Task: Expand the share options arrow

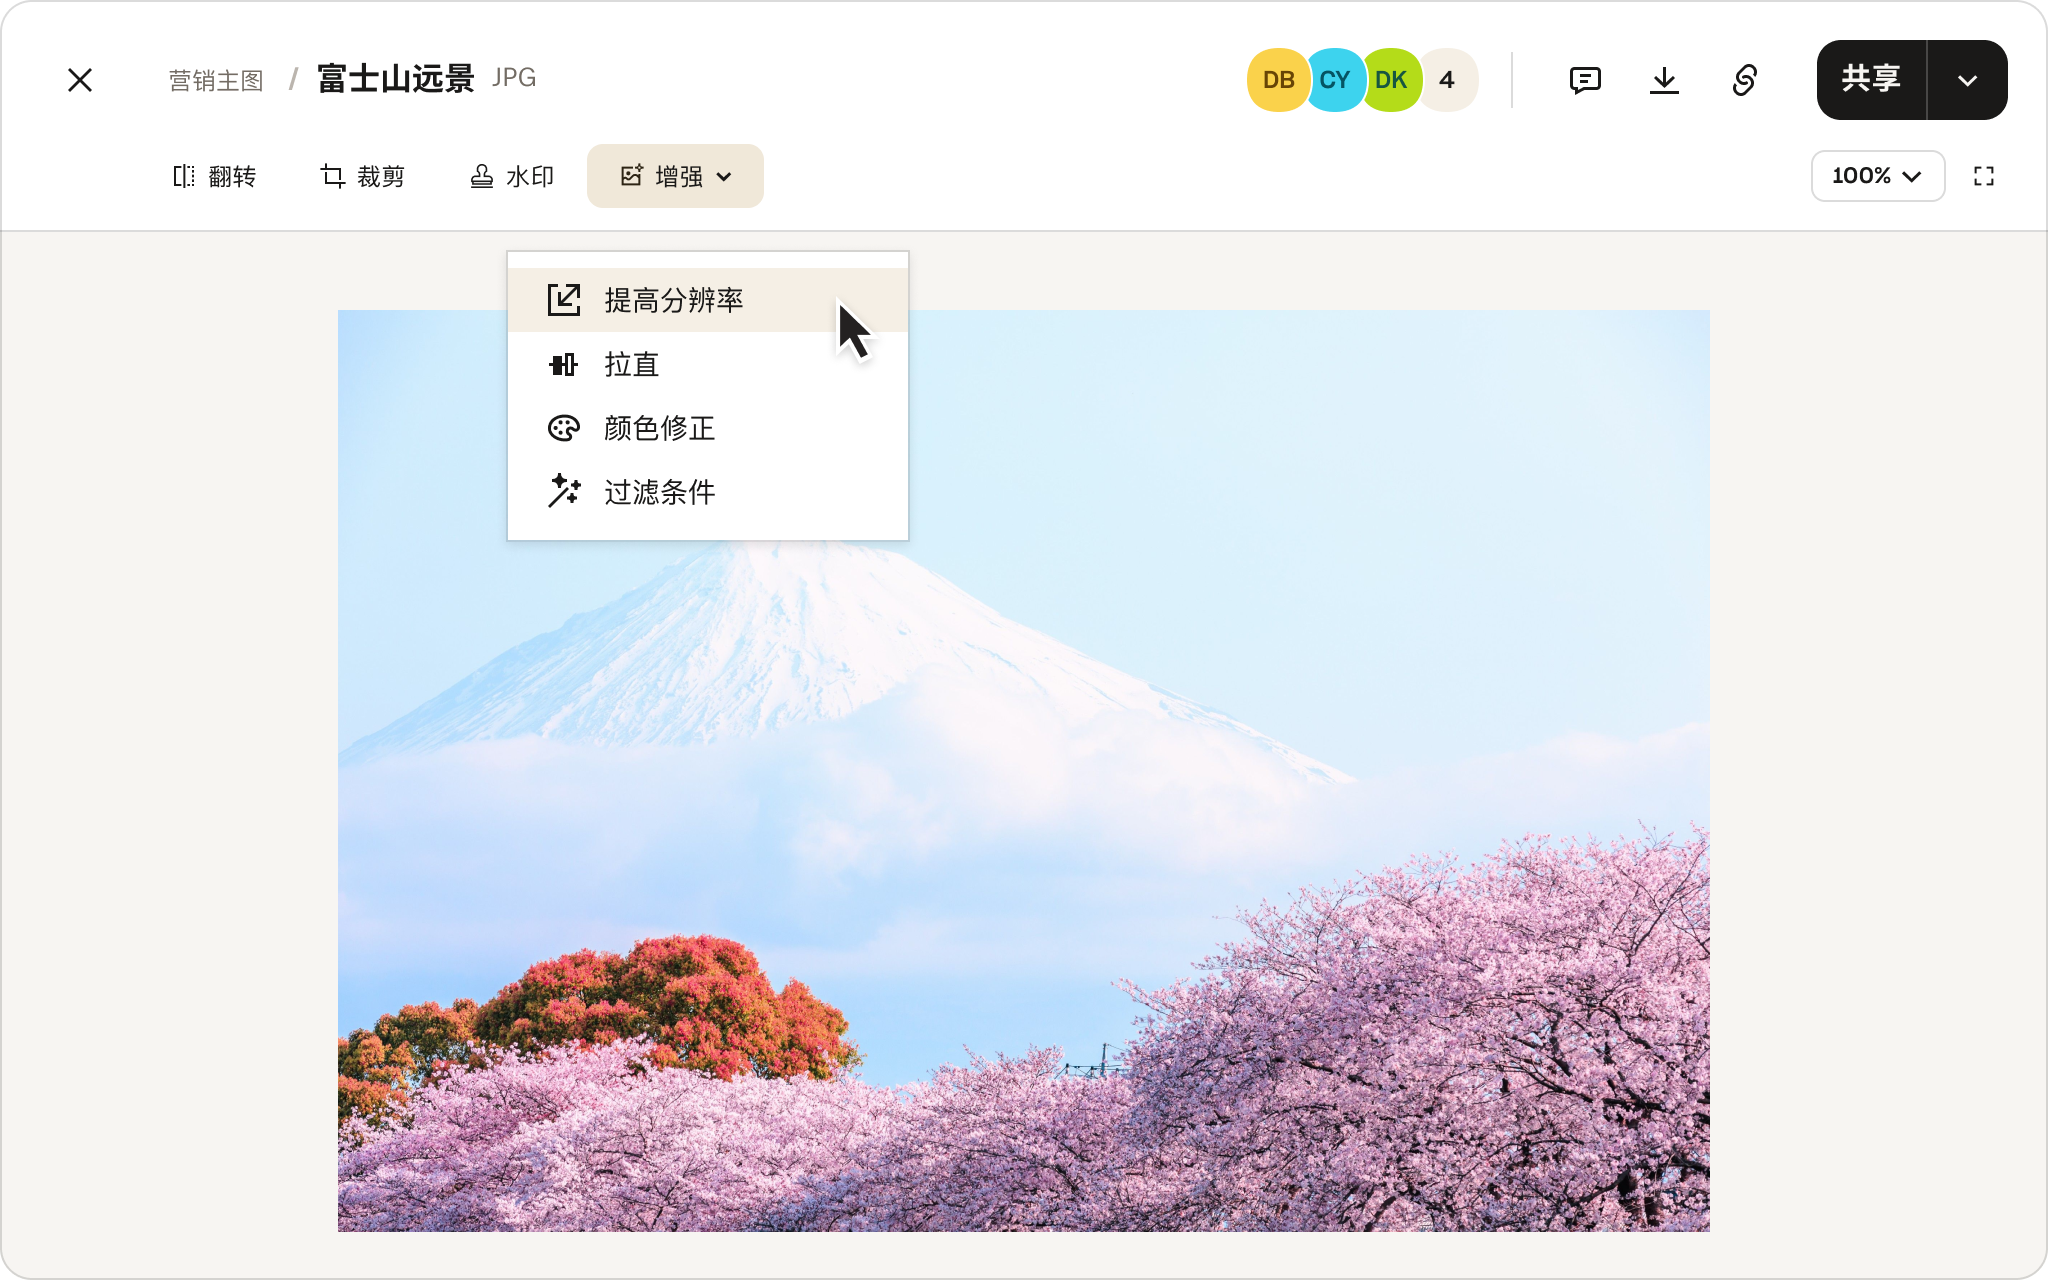Action: (1967, 80)
